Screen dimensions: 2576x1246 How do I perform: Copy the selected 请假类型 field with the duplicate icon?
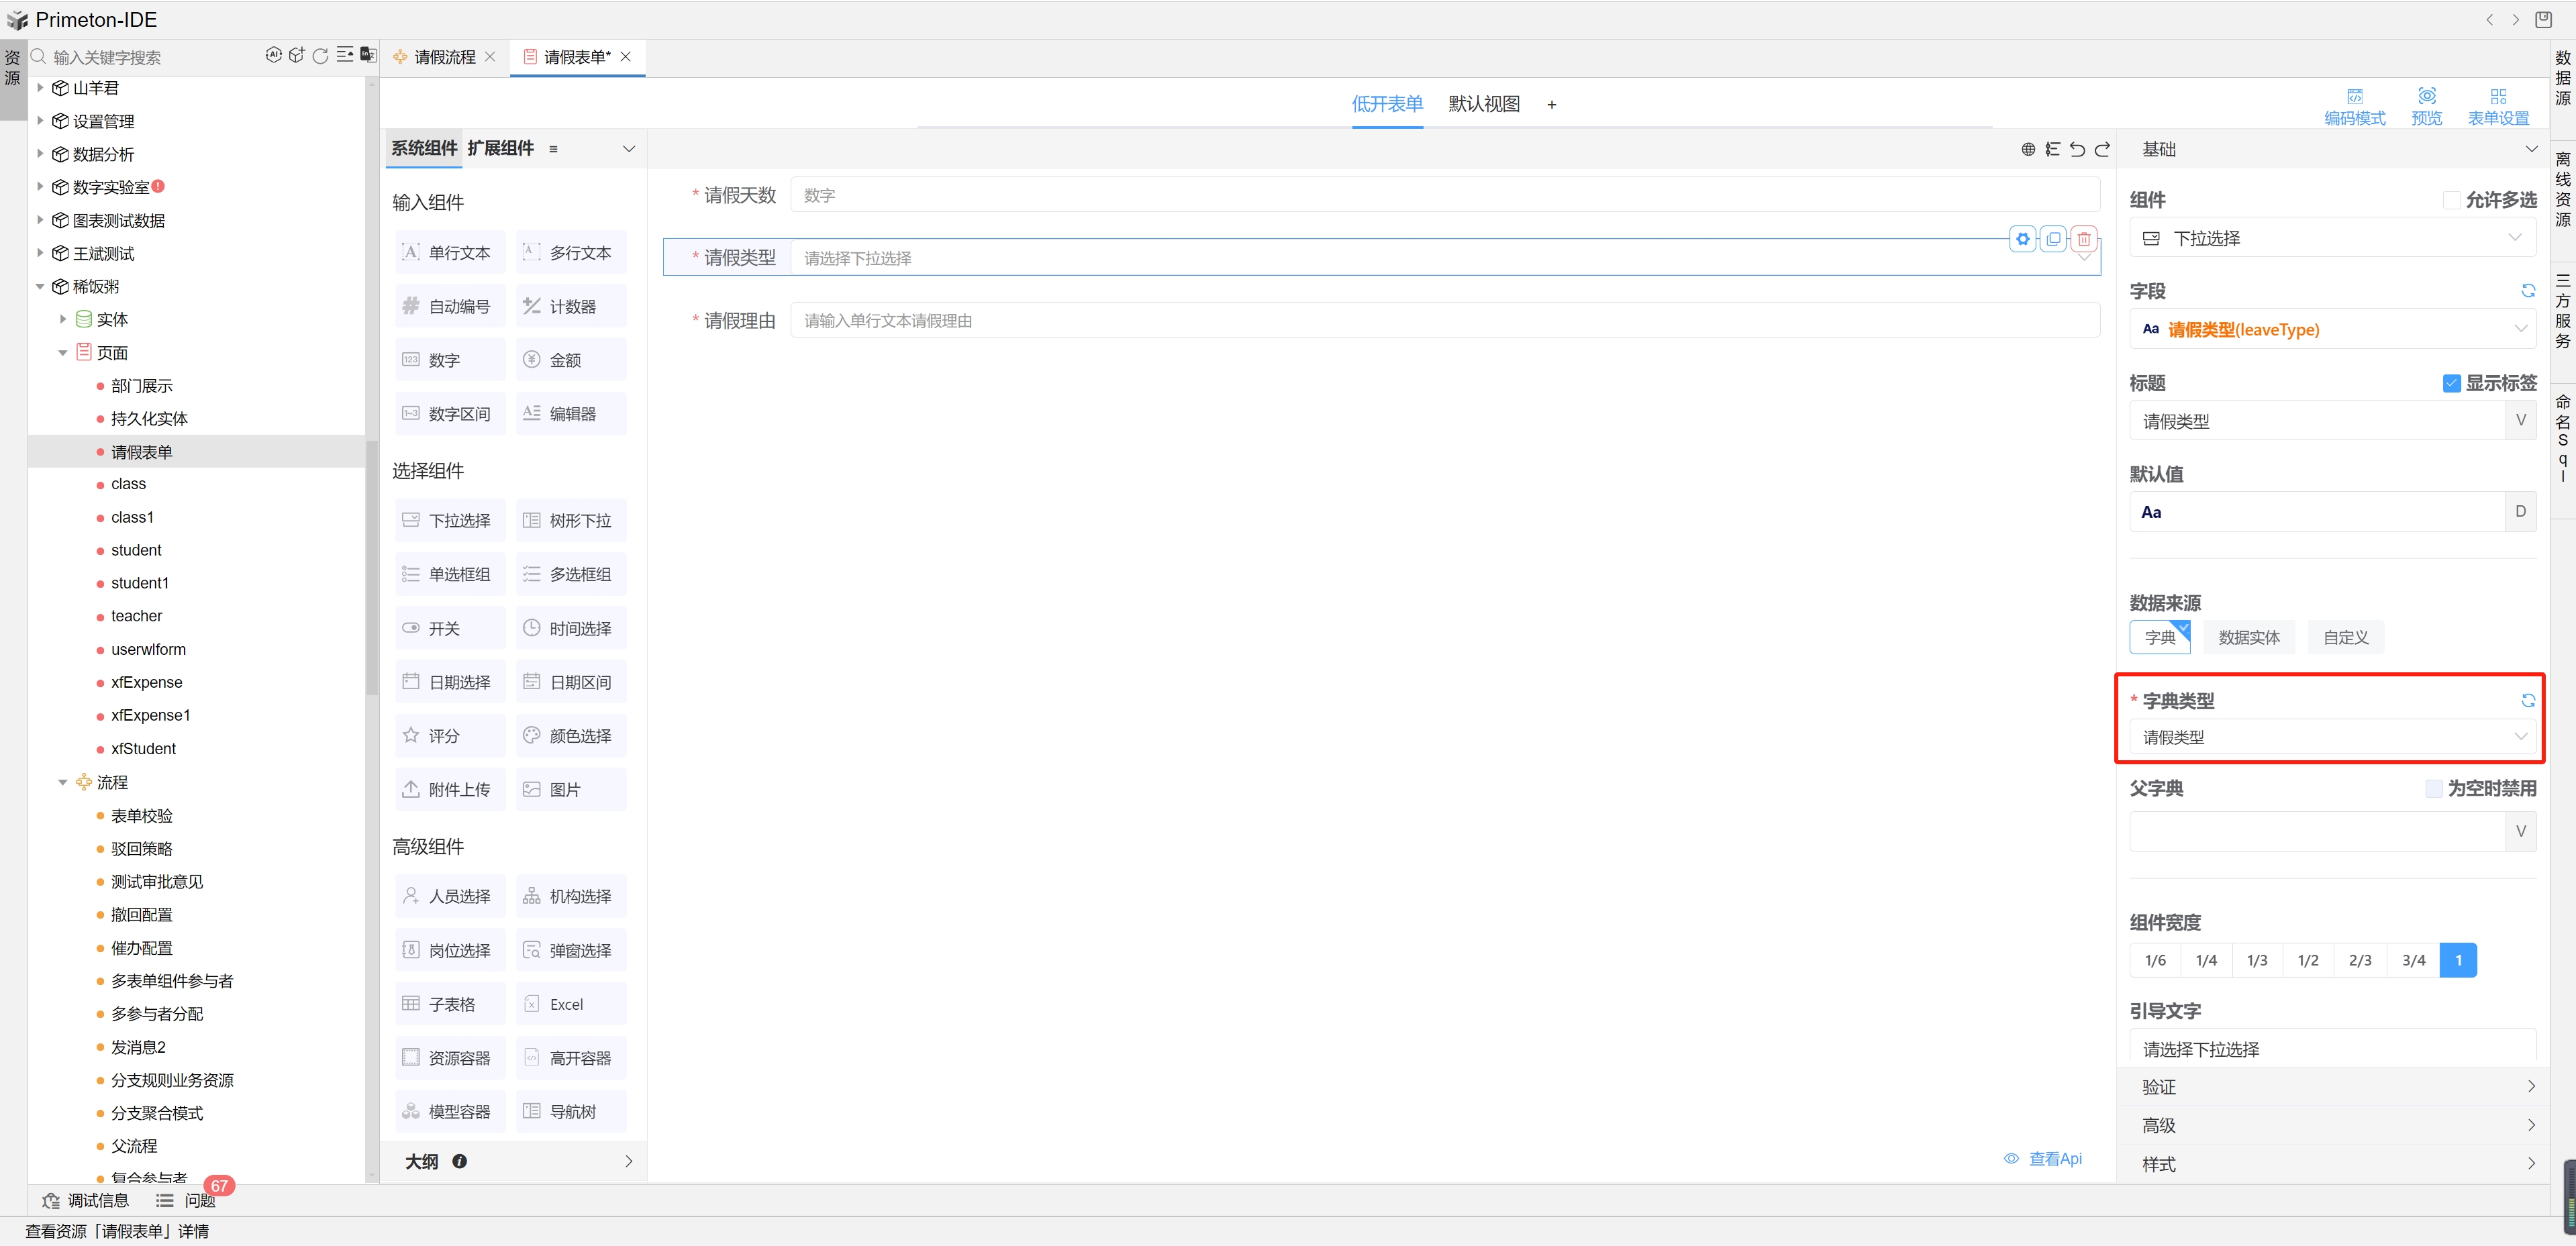(2053, 239)
